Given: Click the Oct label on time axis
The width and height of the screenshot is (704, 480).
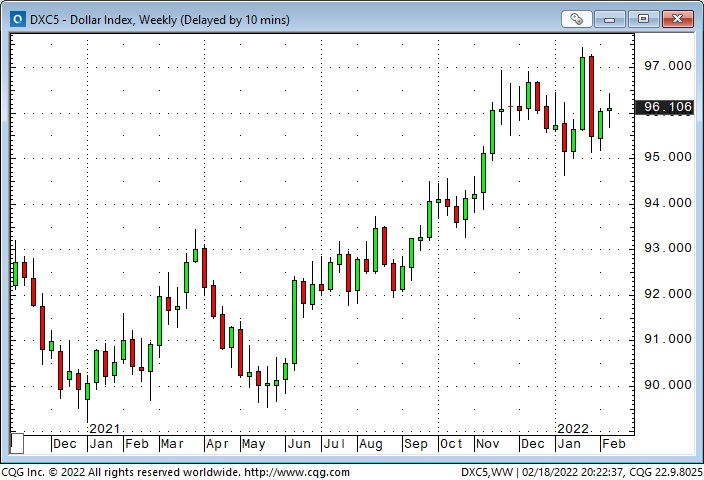Looking at the screenshot, I should click(451, 444).
